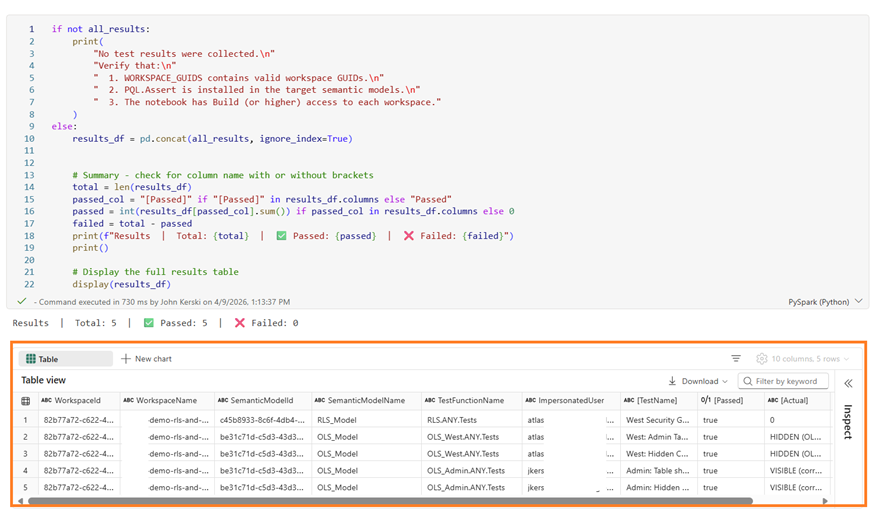The image size is (875, 511).
Task: Click the horizontal table scrollbar
Action: click(391, 501)
